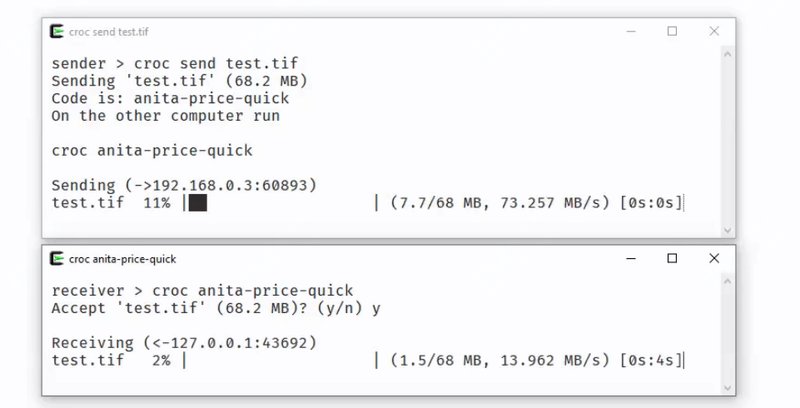Minimize the croc send test.tif window
The height and width of the screenshot is (408, 800).
coord(628,31)
